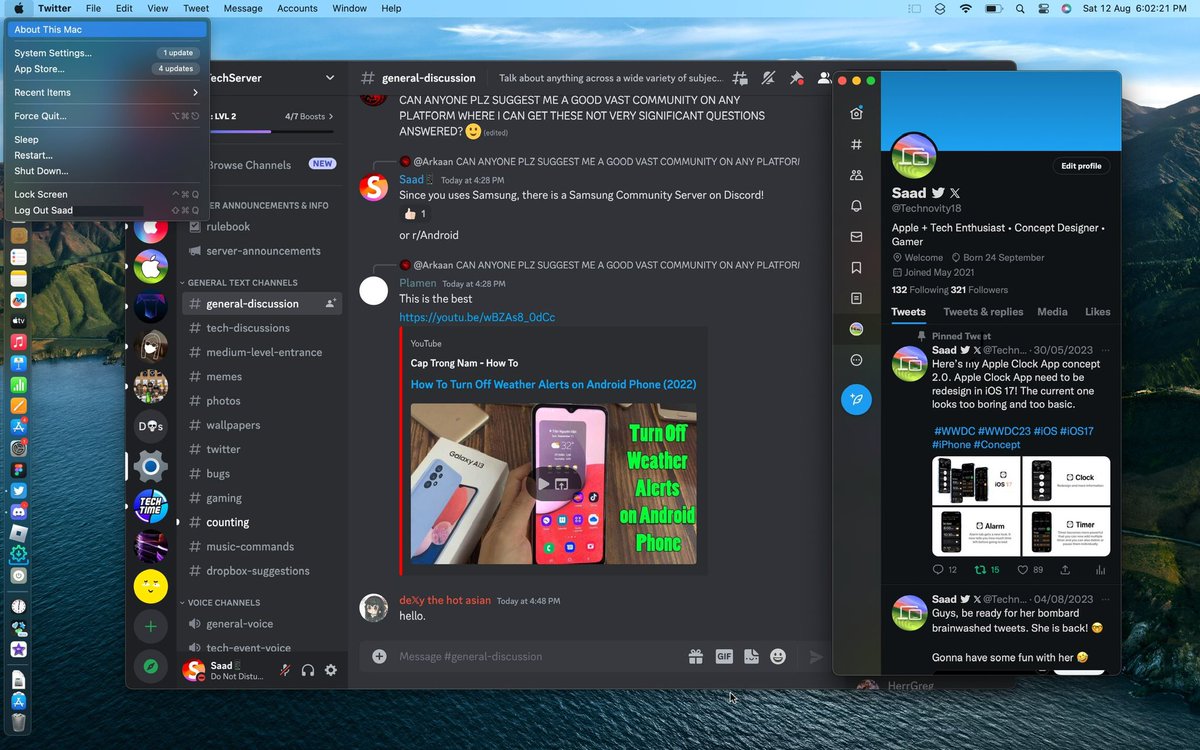This screenshot has height=750, width=1200.
Task: Share the pinned Apple Clock tweet
Action: coord(1065,570)
